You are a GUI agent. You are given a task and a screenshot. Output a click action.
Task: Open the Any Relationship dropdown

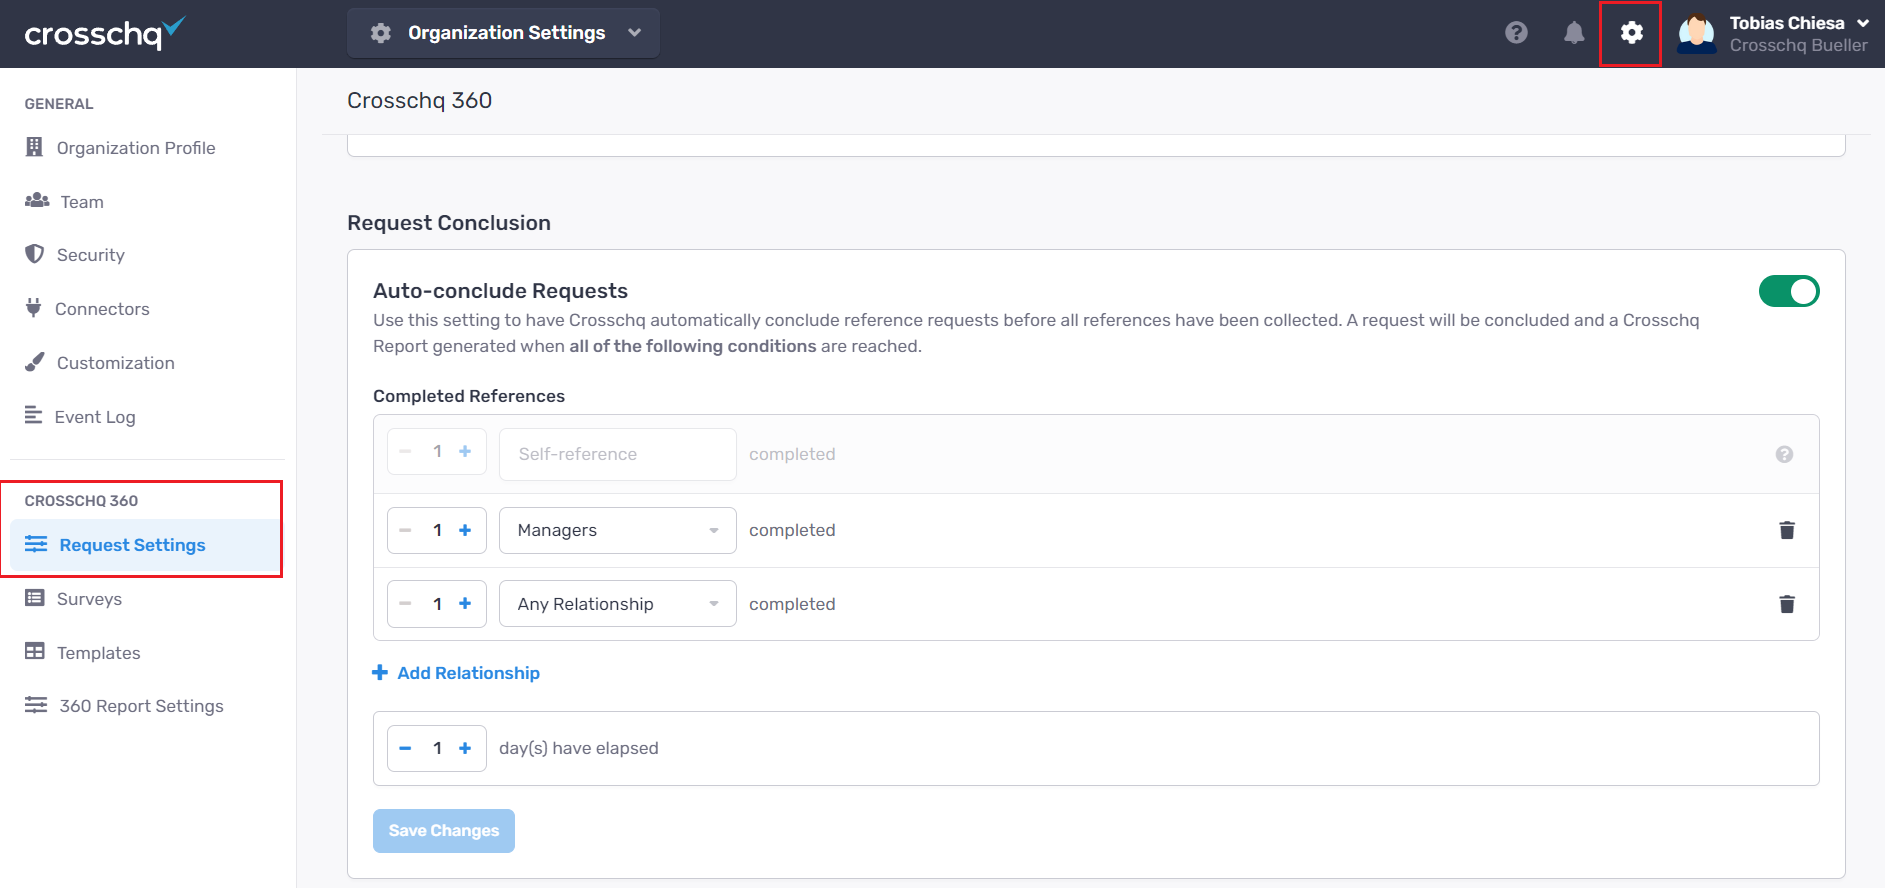[x=618, y=604]
